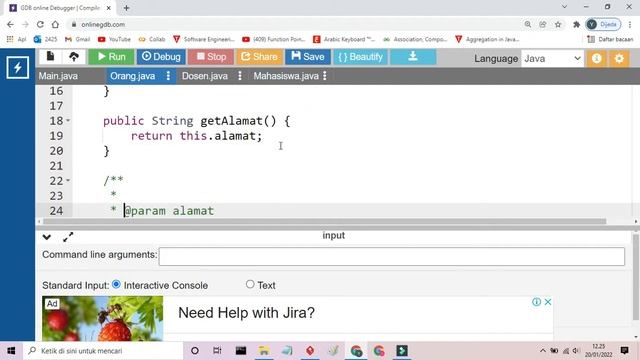Viewport: 640px width, 360px height.
Task: Open the Djeda profile button
Action: tap(603, 24)
